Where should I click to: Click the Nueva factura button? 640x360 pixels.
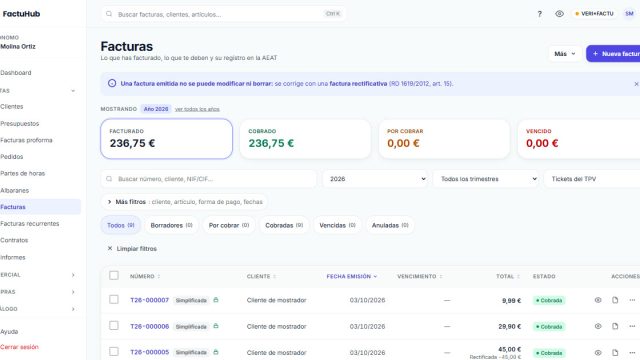[614, 54]
